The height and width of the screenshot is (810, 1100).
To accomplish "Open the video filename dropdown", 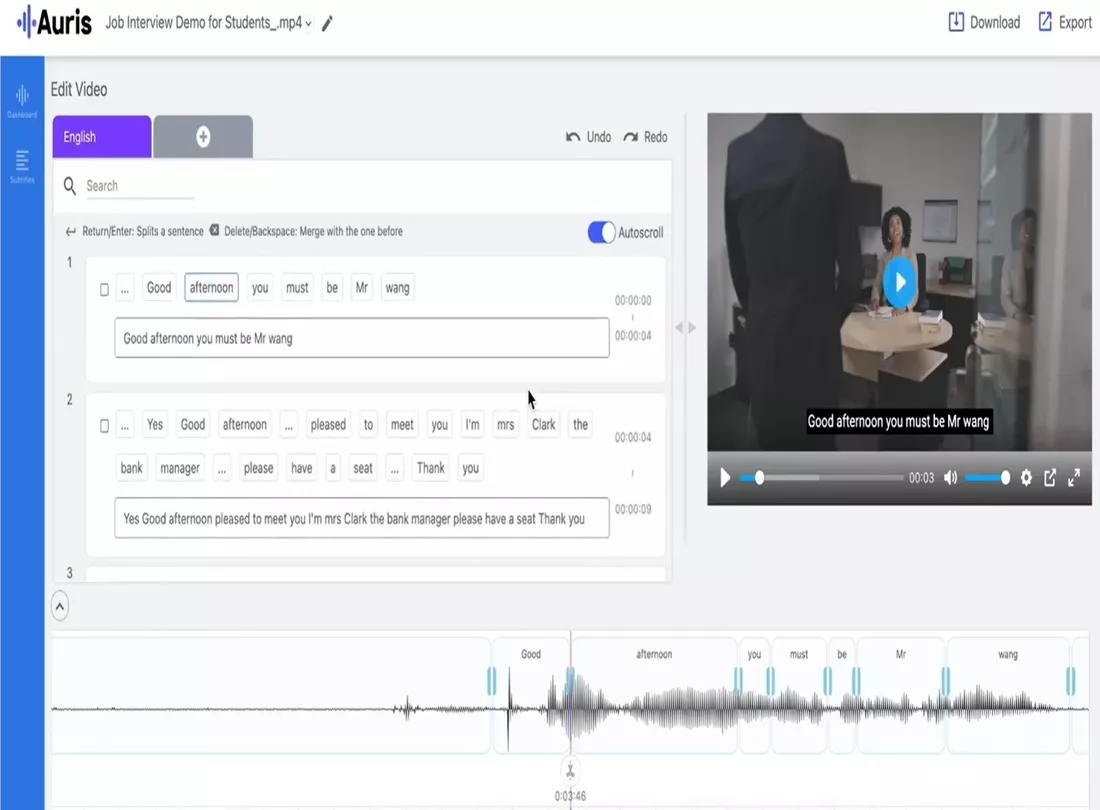I will click(x=310, y=22).
